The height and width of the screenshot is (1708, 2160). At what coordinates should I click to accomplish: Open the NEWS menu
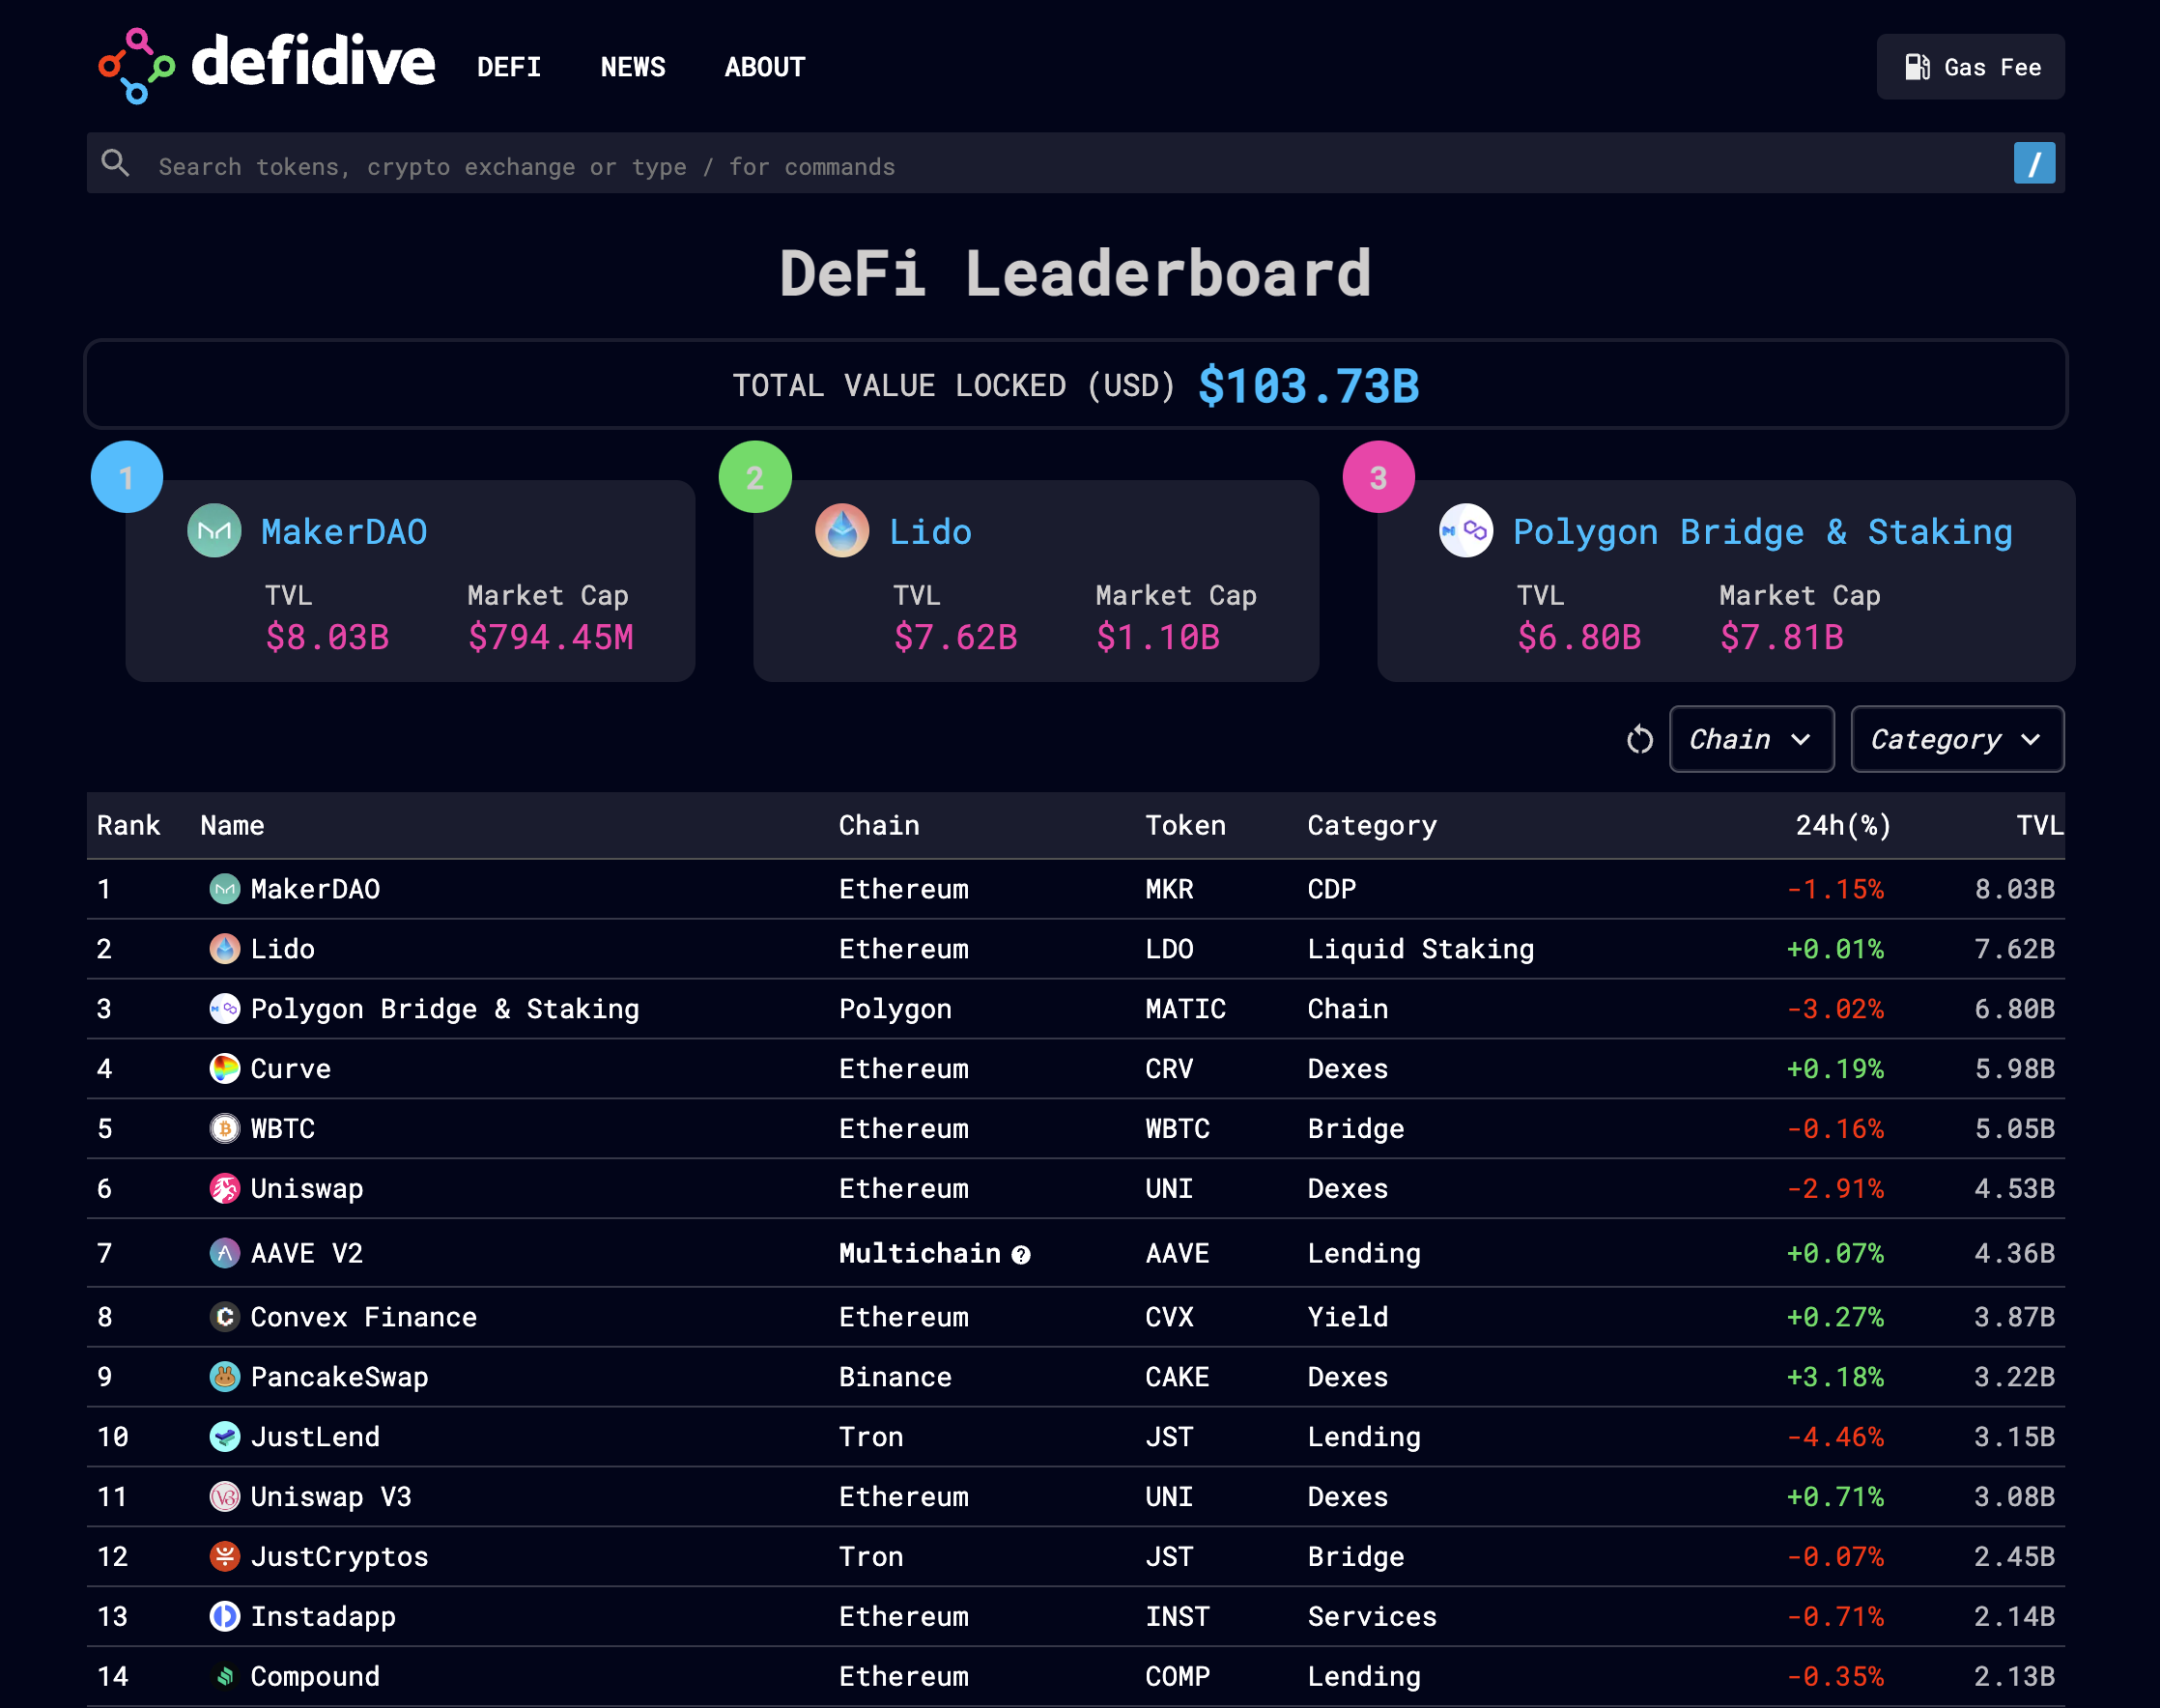pyautogui.click(x=633, y=67)
